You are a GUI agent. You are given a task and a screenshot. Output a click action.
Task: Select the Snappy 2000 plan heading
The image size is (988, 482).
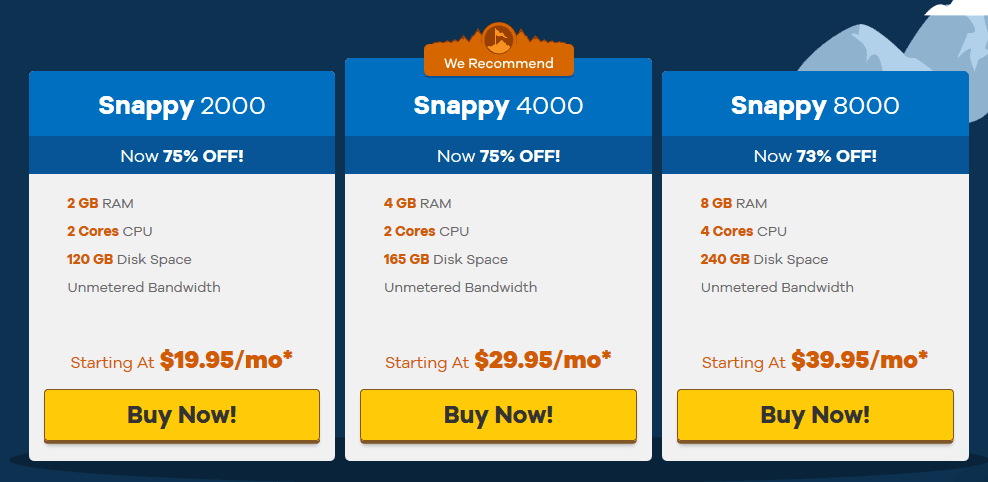tap(181, 106)
